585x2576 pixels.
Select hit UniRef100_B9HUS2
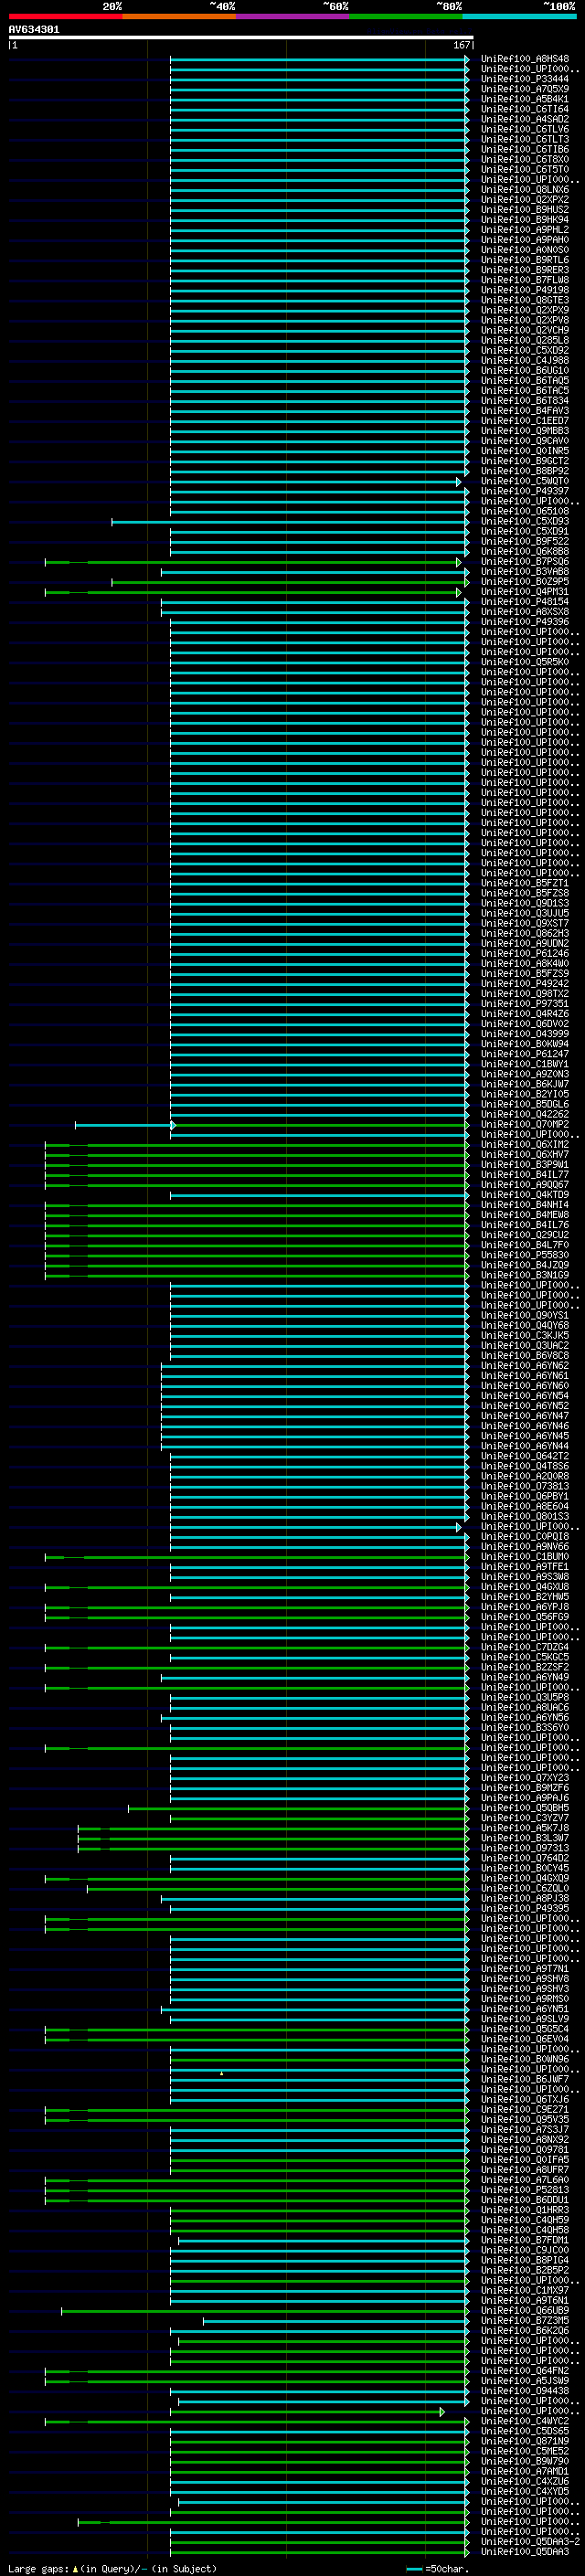pyautogui.click(x=524, y=210)
